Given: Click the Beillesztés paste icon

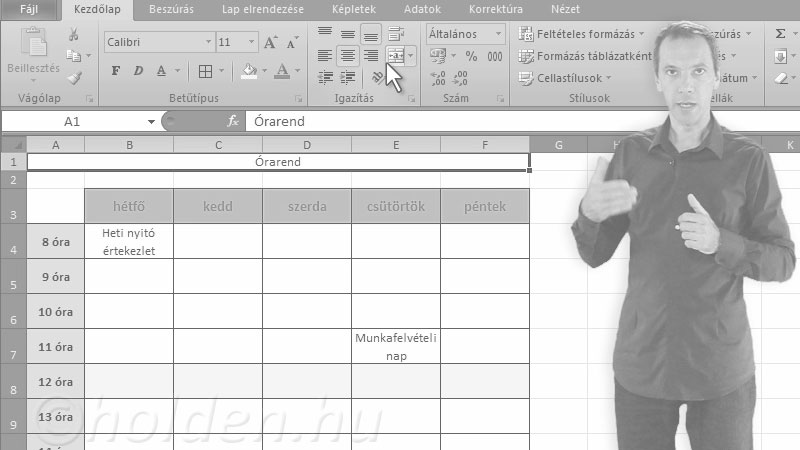Looking at the screenshot, I should tap(34, 42).
